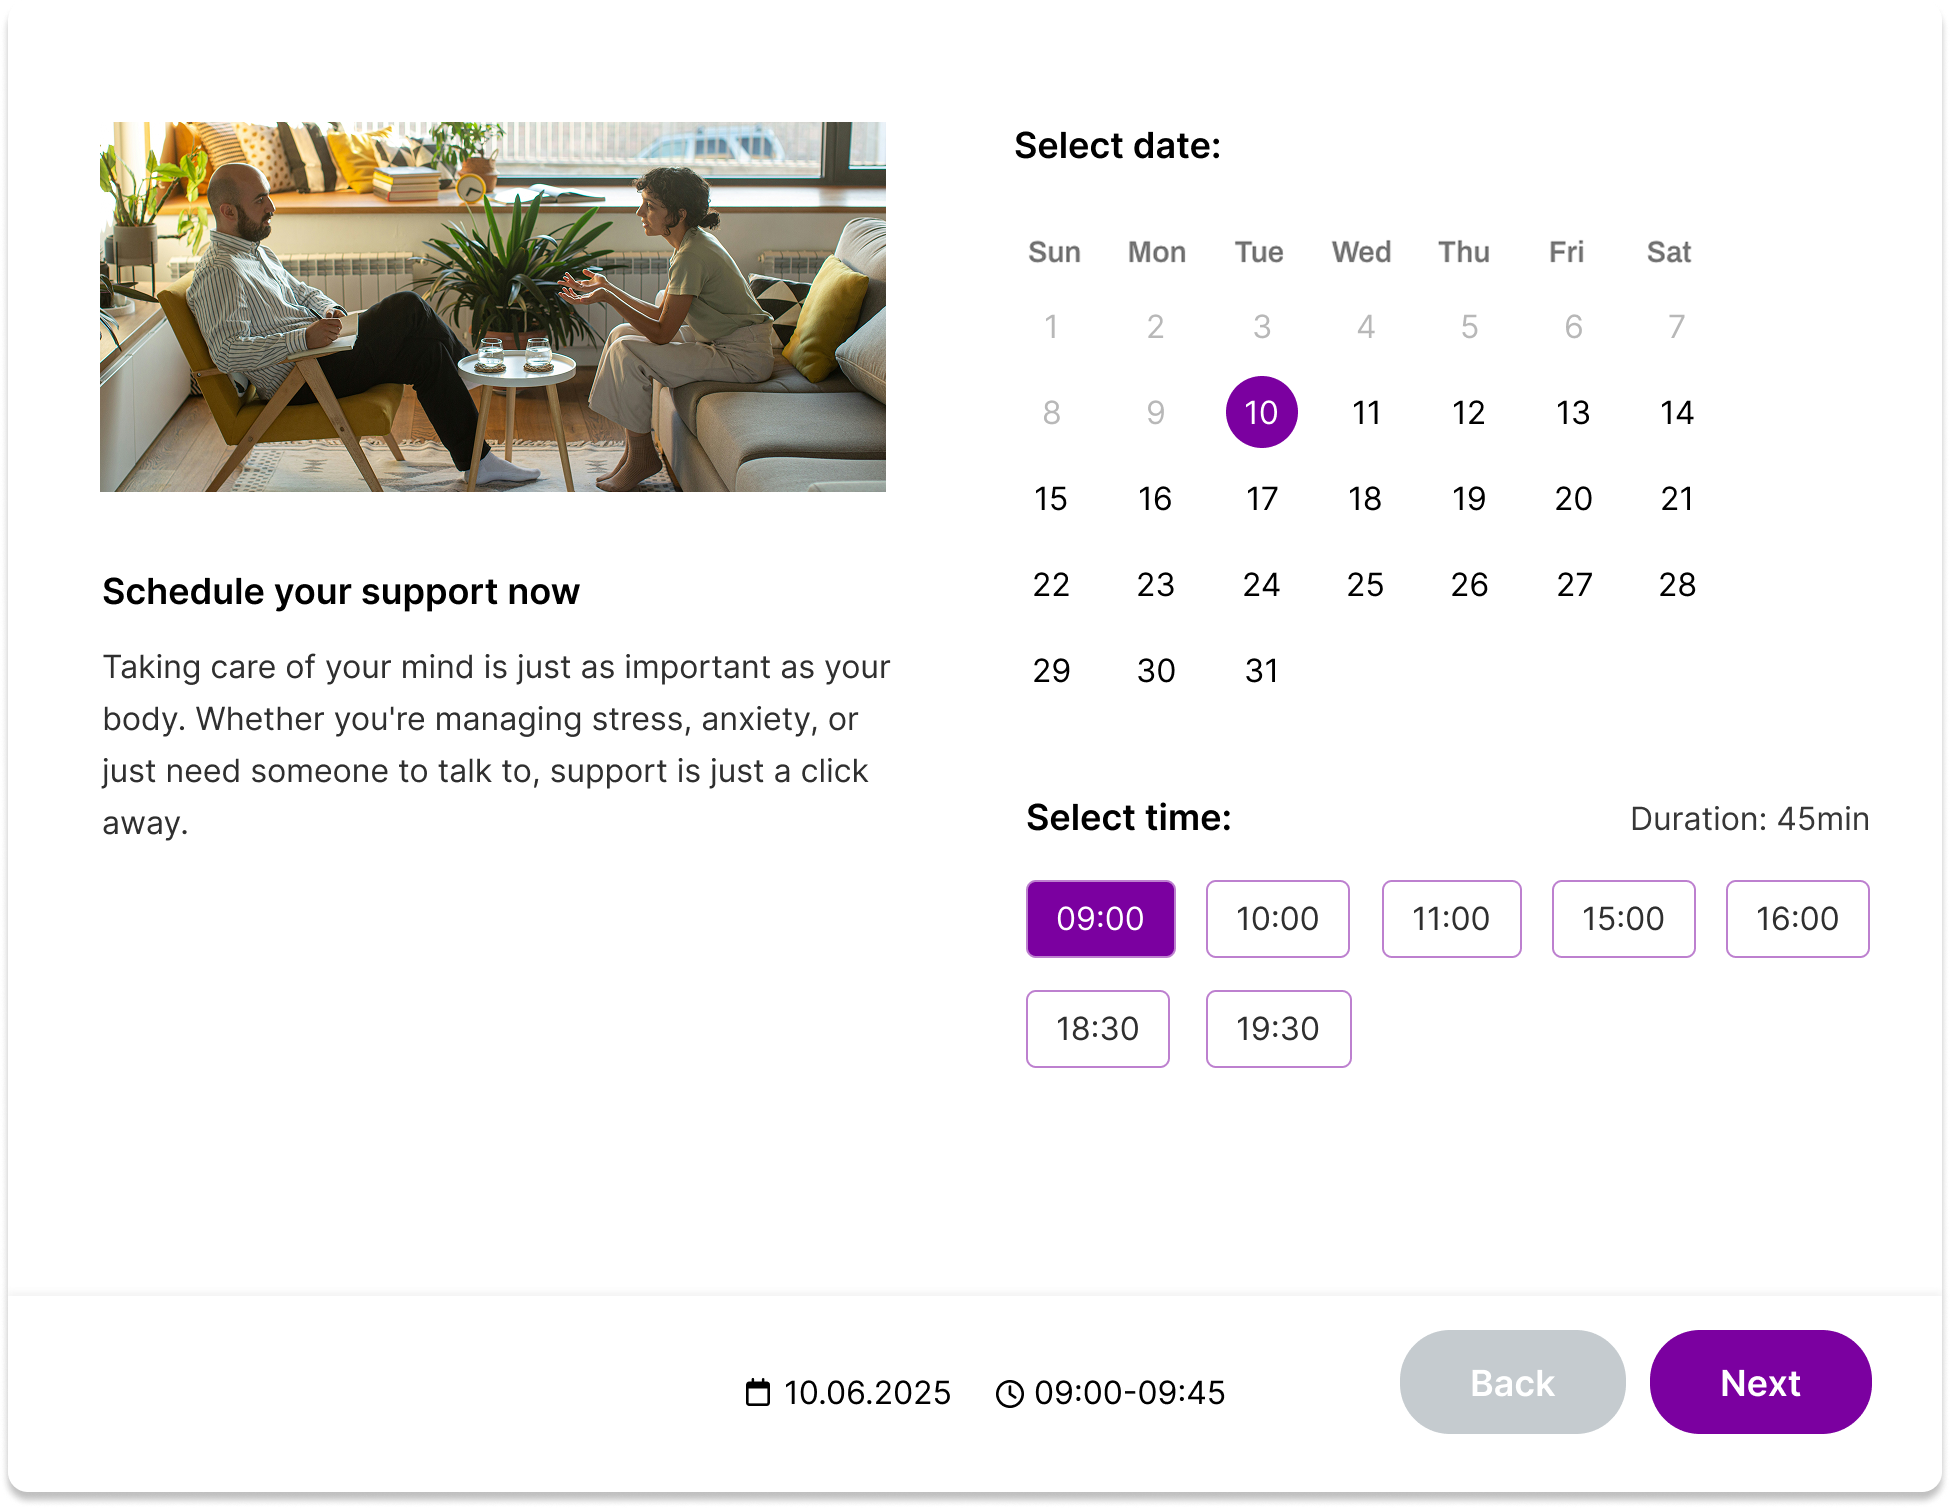Click the calendar icon beside 10.06.2025
The image size is (1950, 1508).
tap(758, 1392)
